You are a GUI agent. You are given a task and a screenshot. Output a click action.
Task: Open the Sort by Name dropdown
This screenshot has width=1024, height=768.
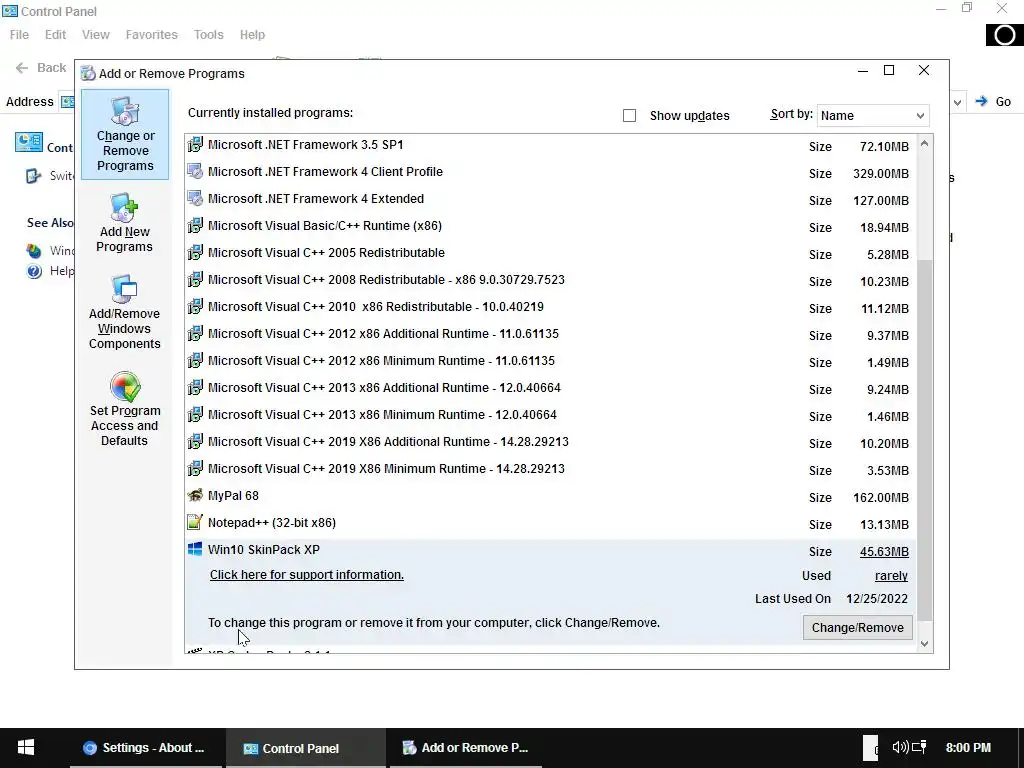872,116
